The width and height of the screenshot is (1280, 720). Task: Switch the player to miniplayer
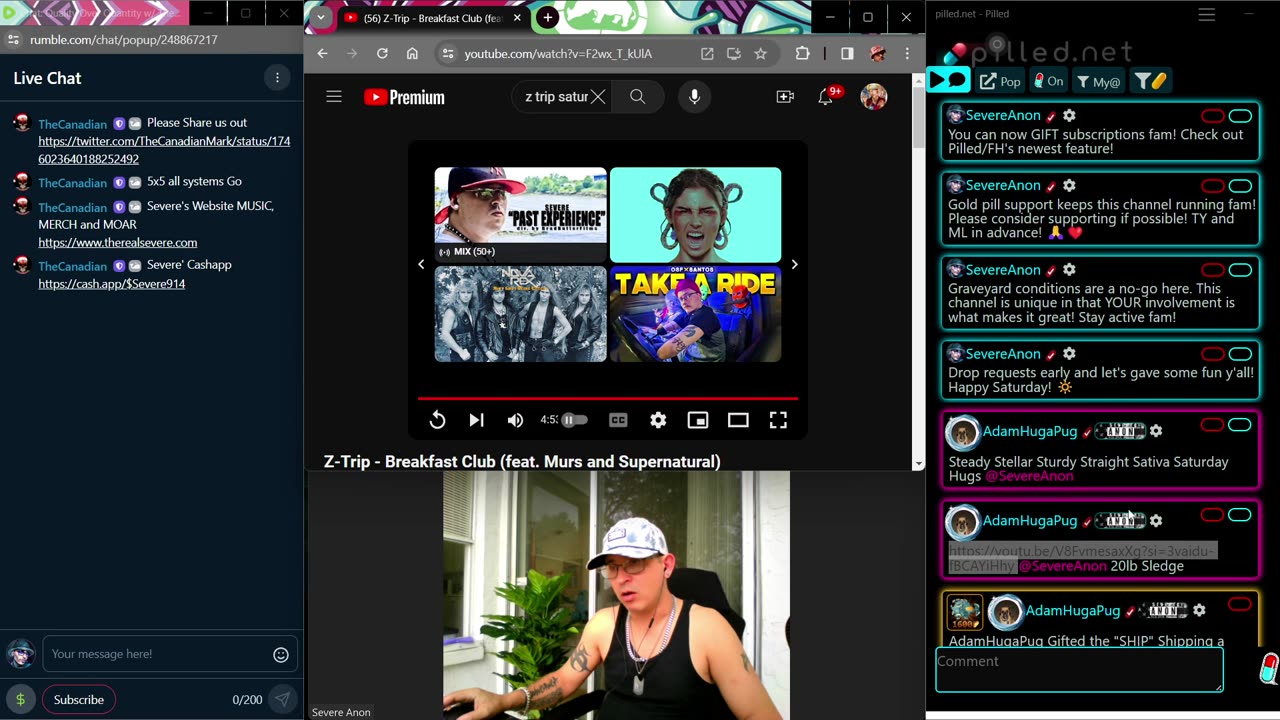coord(698,420)
